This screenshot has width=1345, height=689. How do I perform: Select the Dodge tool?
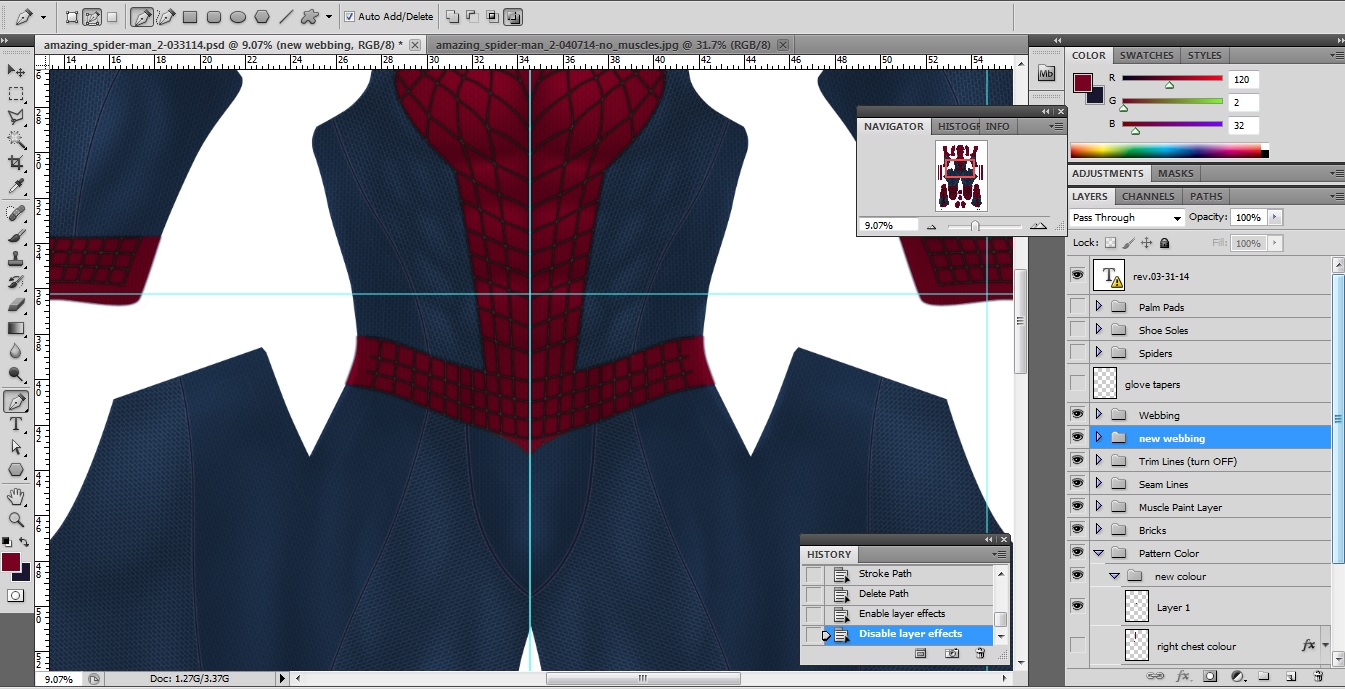tap(16, 375)
